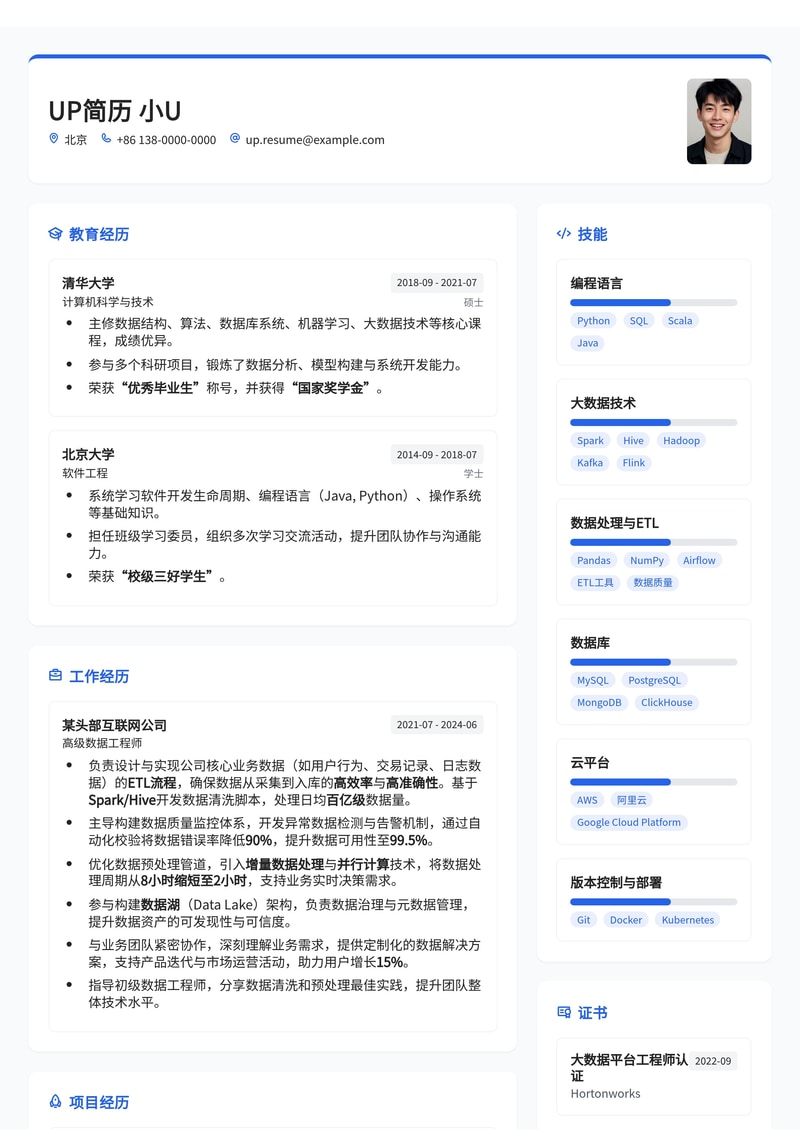The height and width of the screenshot is (1130, 800).
Task: Click the 项目经历 section icon
Action: (56, 1102)
